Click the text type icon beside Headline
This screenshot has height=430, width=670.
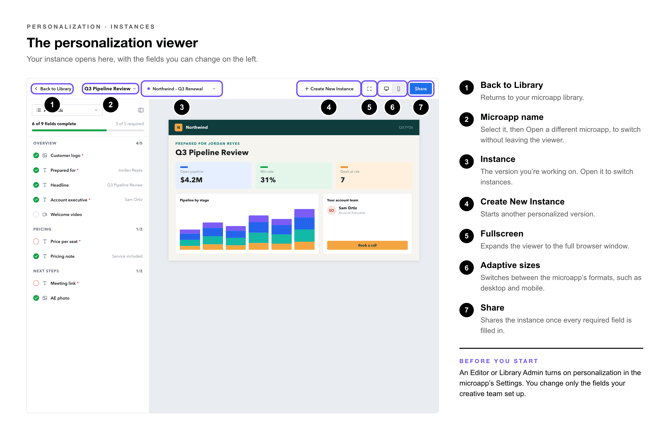(x=44, y=185)
